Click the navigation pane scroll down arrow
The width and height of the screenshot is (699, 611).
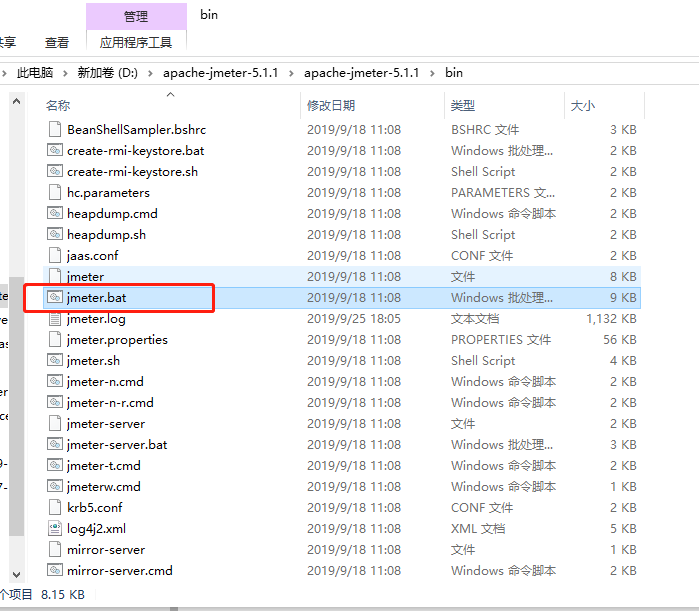click(16, 575)
